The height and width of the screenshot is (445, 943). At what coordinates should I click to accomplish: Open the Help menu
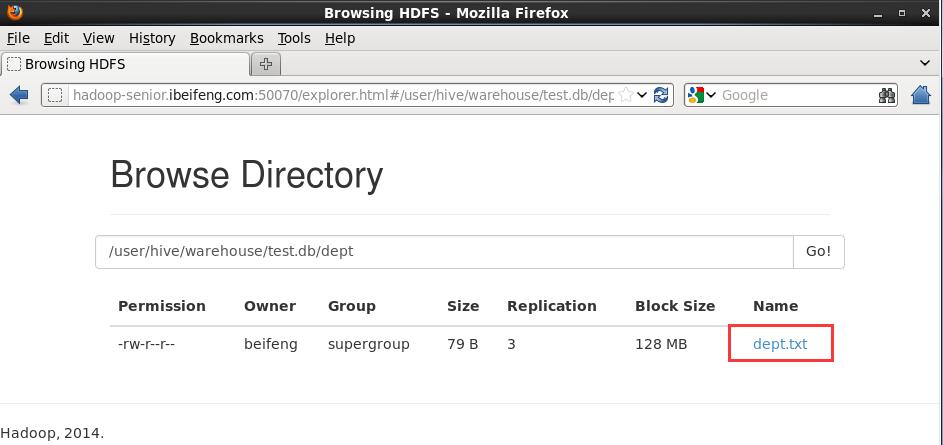click(340, 38)
